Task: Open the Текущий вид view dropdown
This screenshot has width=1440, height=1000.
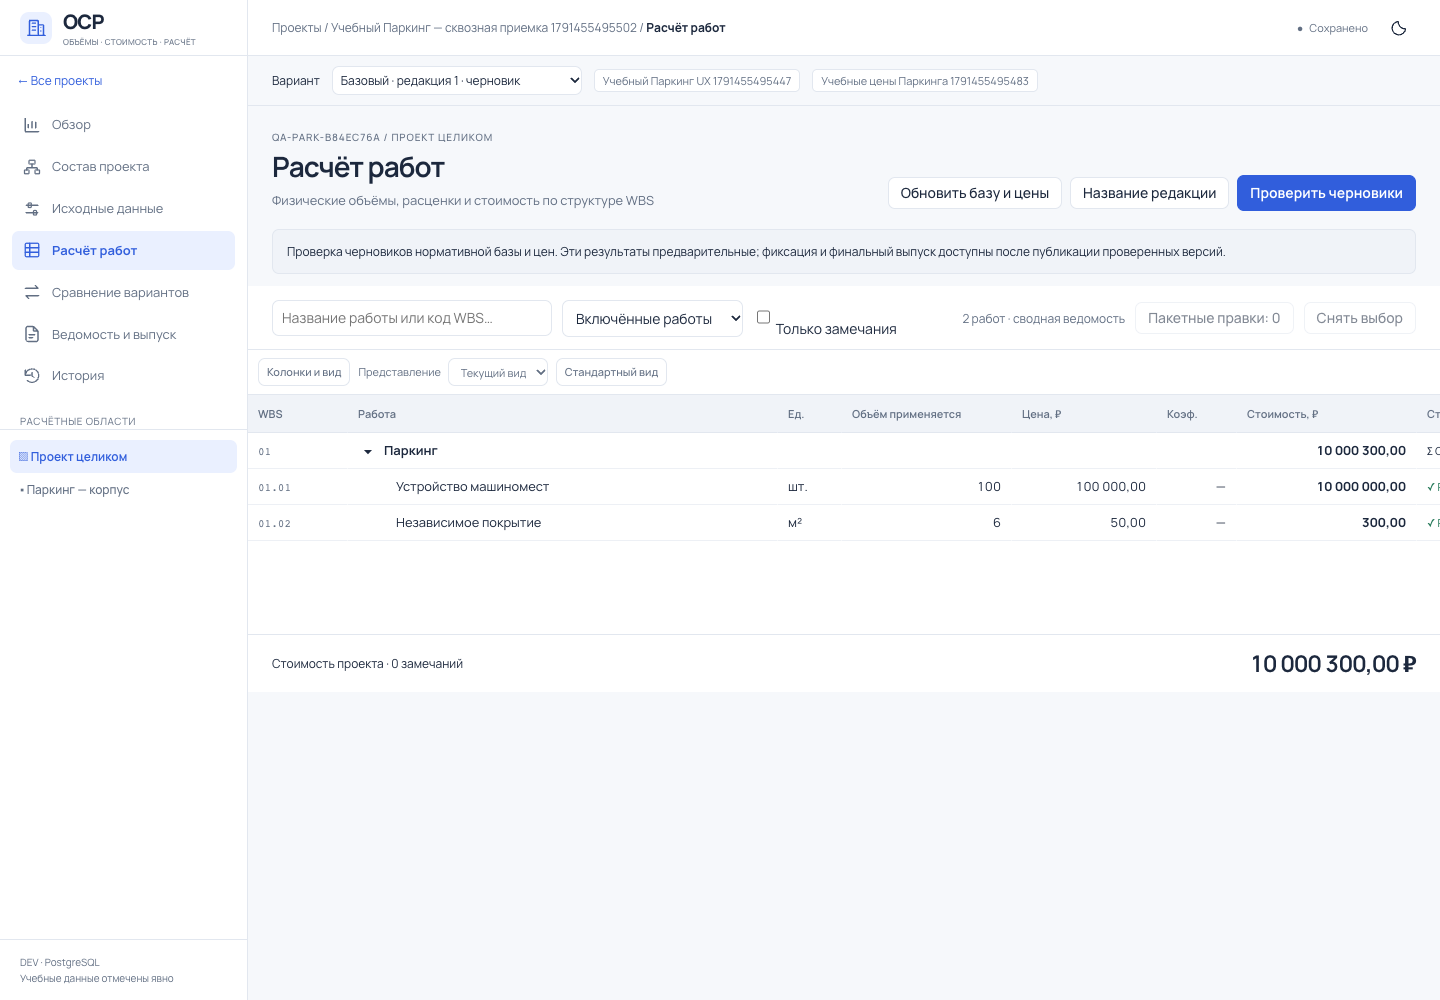Action: click(498, 372)
